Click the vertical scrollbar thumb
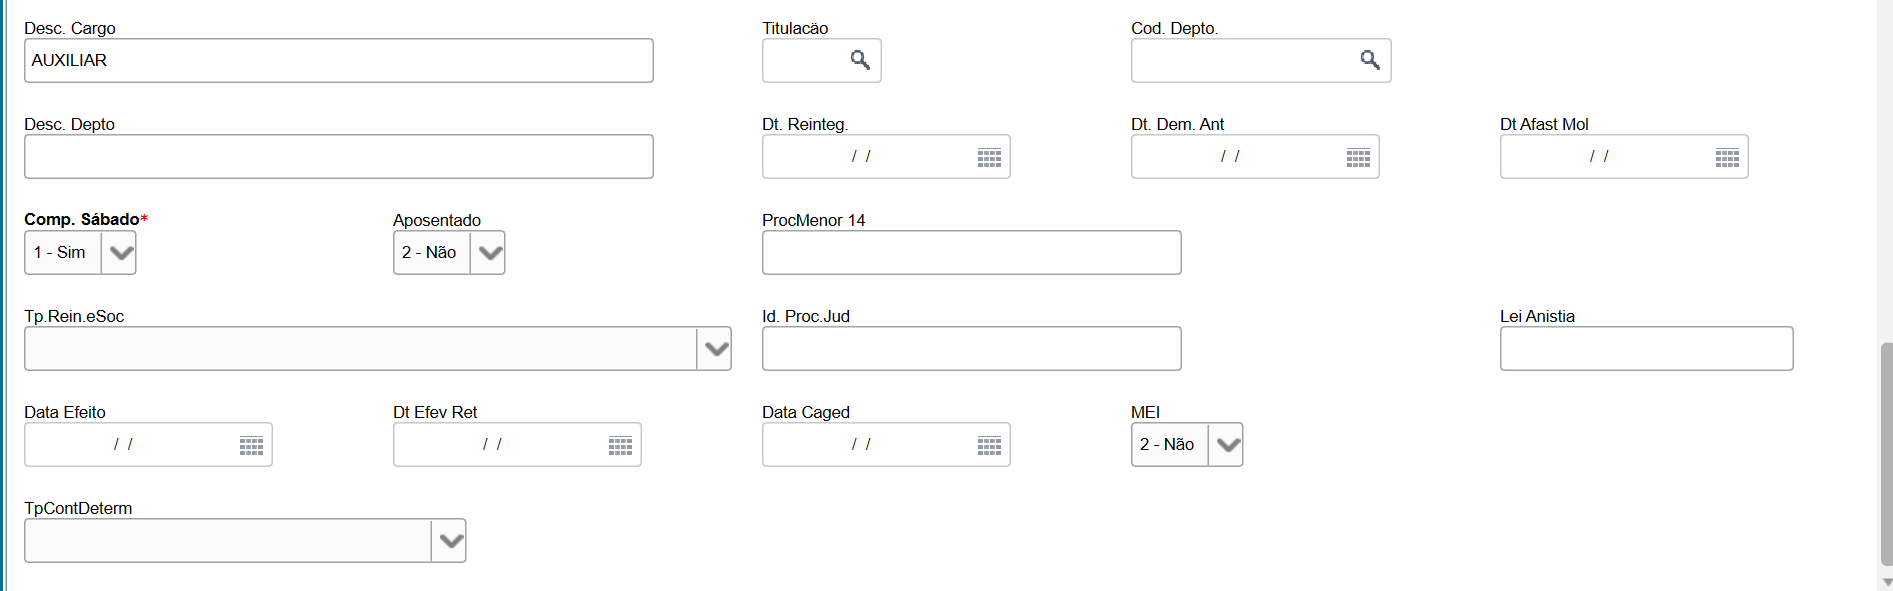The width and height of the screenshot is (1893, 591). coord(1886,454)
